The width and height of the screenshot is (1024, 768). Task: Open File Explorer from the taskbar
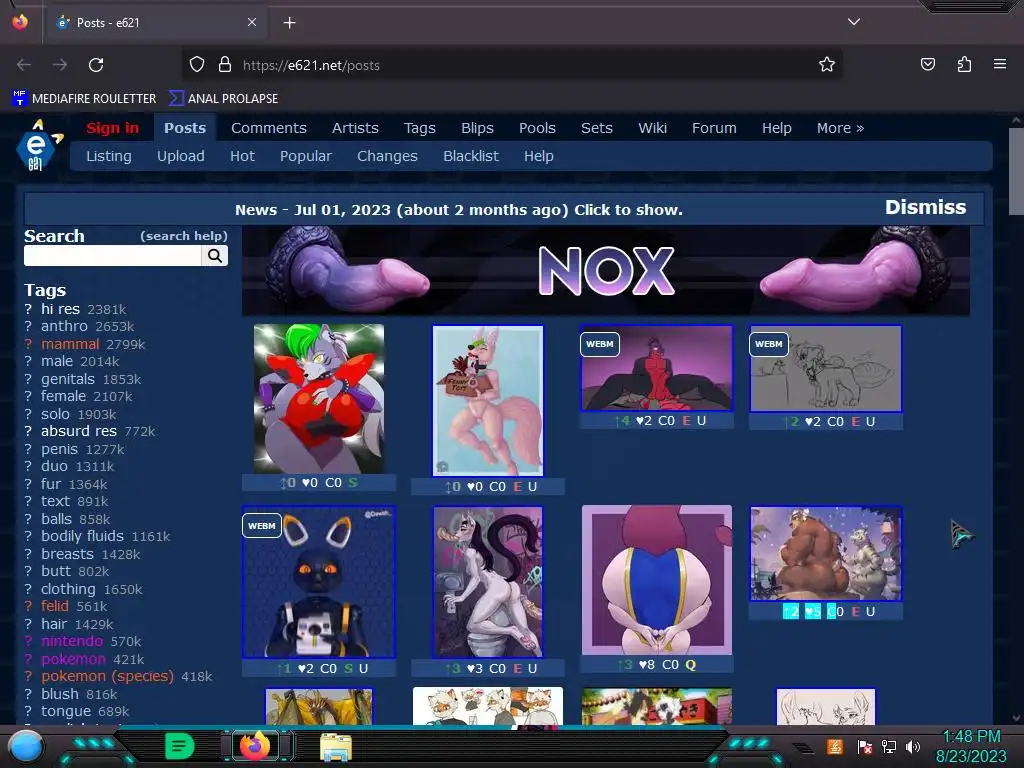336,746
